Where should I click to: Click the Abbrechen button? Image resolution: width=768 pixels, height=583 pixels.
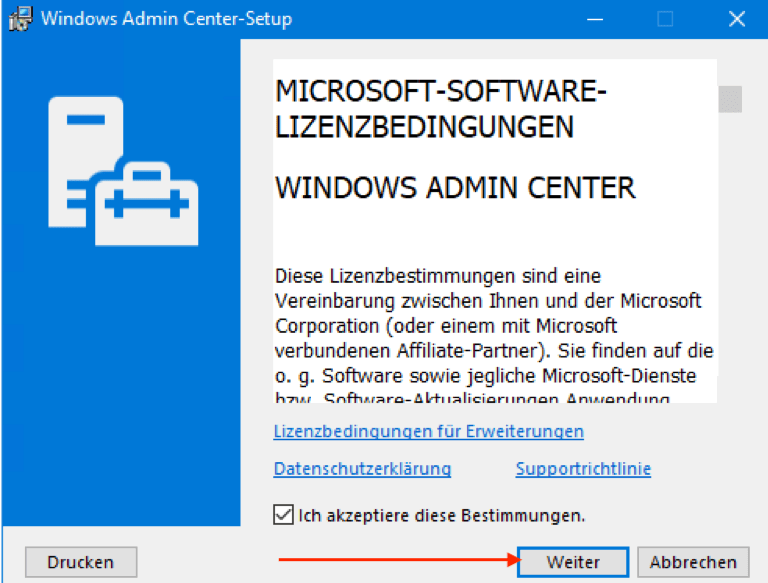click(693, 562)
